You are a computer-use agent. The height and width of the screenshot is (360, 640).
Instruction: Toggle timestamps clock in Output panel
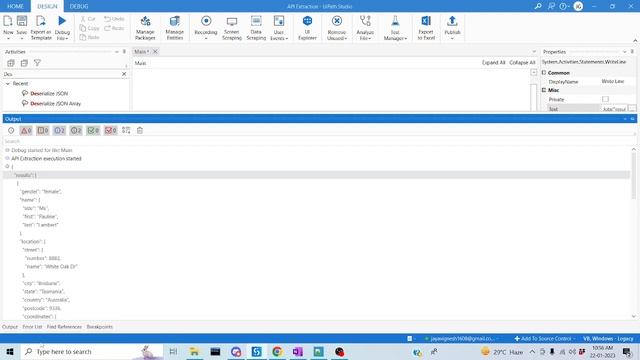coord(11,131)
